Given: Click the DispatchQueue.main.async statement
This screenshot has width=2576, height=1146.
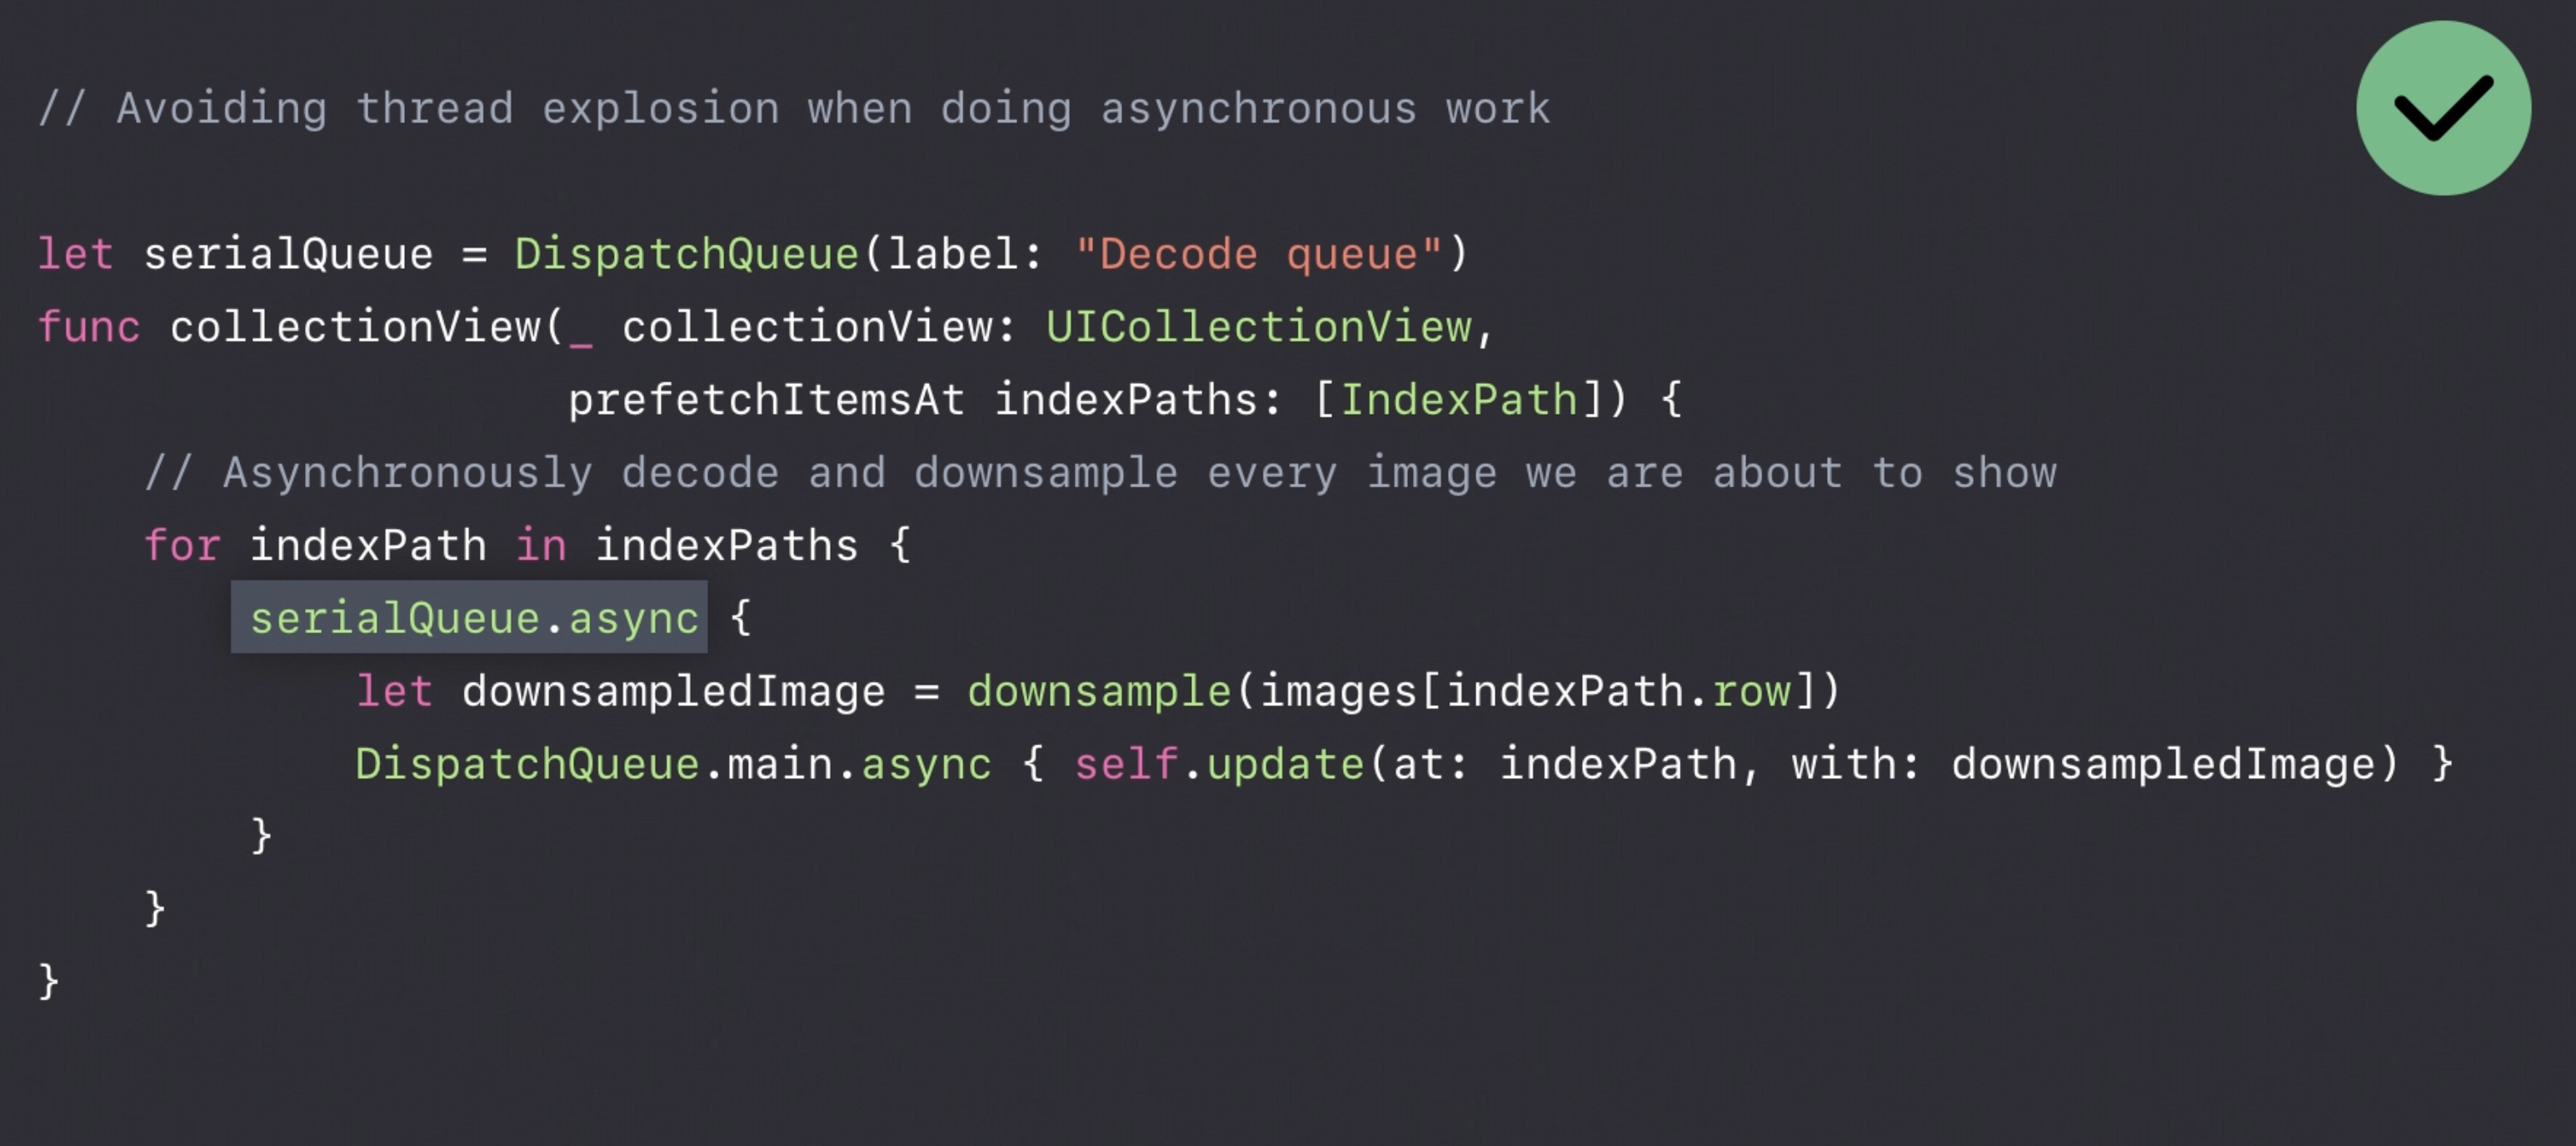Looking at the screenshot, I should tap(672, 764).
